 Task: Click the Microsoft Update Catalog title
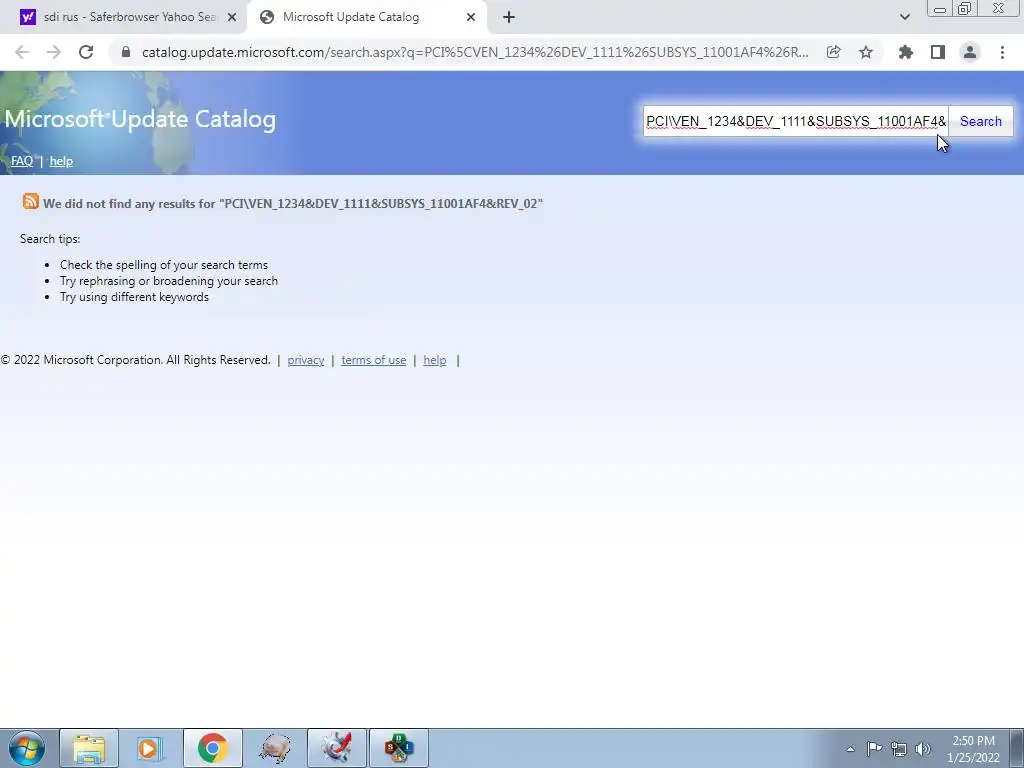pyautogui.click(x=140, y=120)
